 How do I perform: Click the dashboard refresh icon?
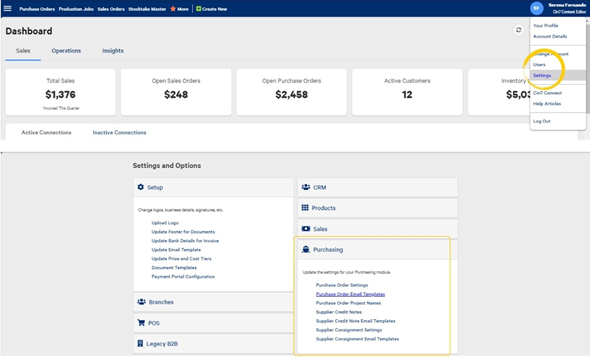(519, 30)
